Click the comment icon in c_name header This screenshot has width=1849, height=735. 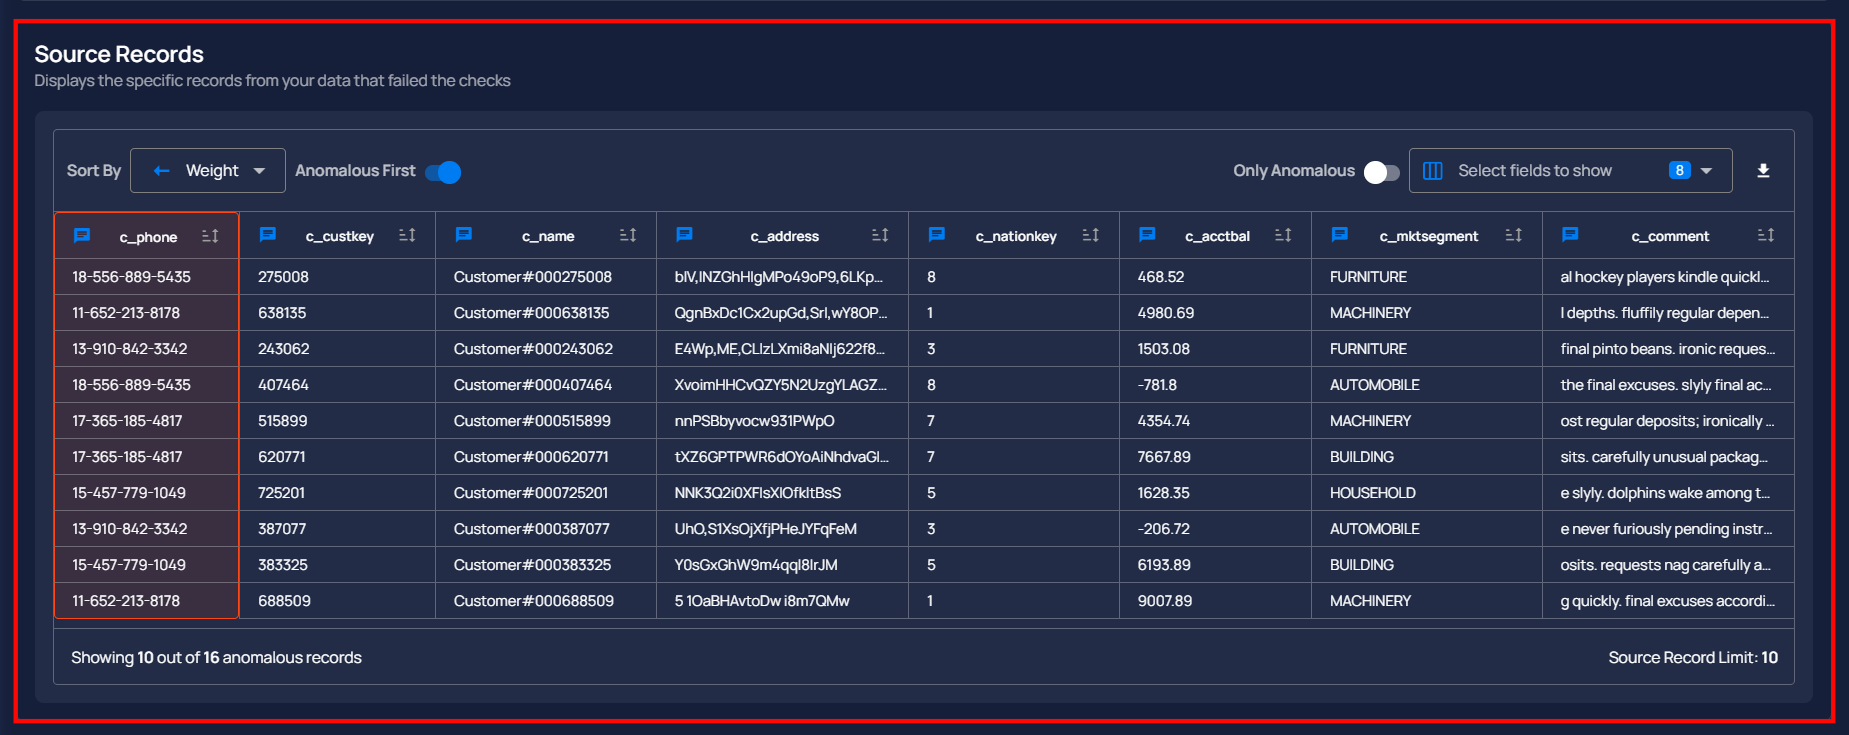tap(463, 235)
